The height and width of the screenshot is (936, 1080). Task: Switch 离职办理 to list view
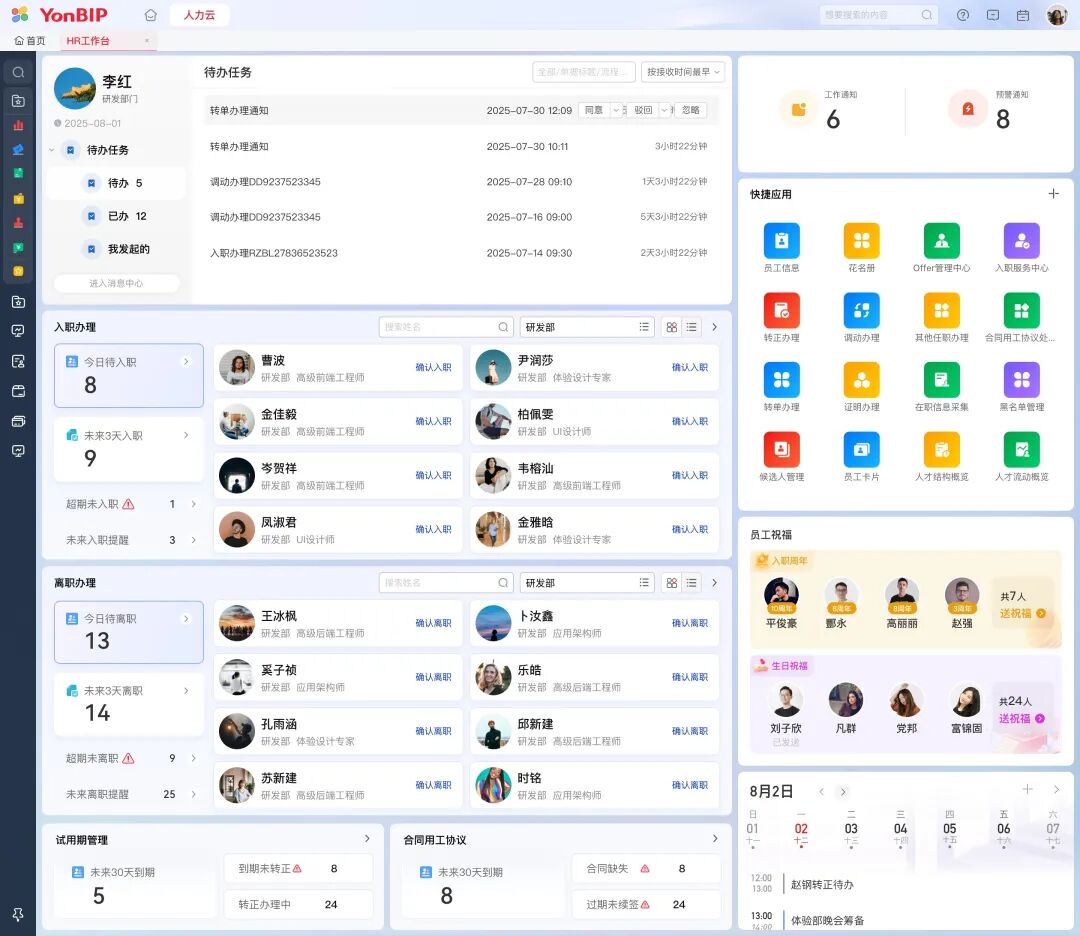(691, 583)
